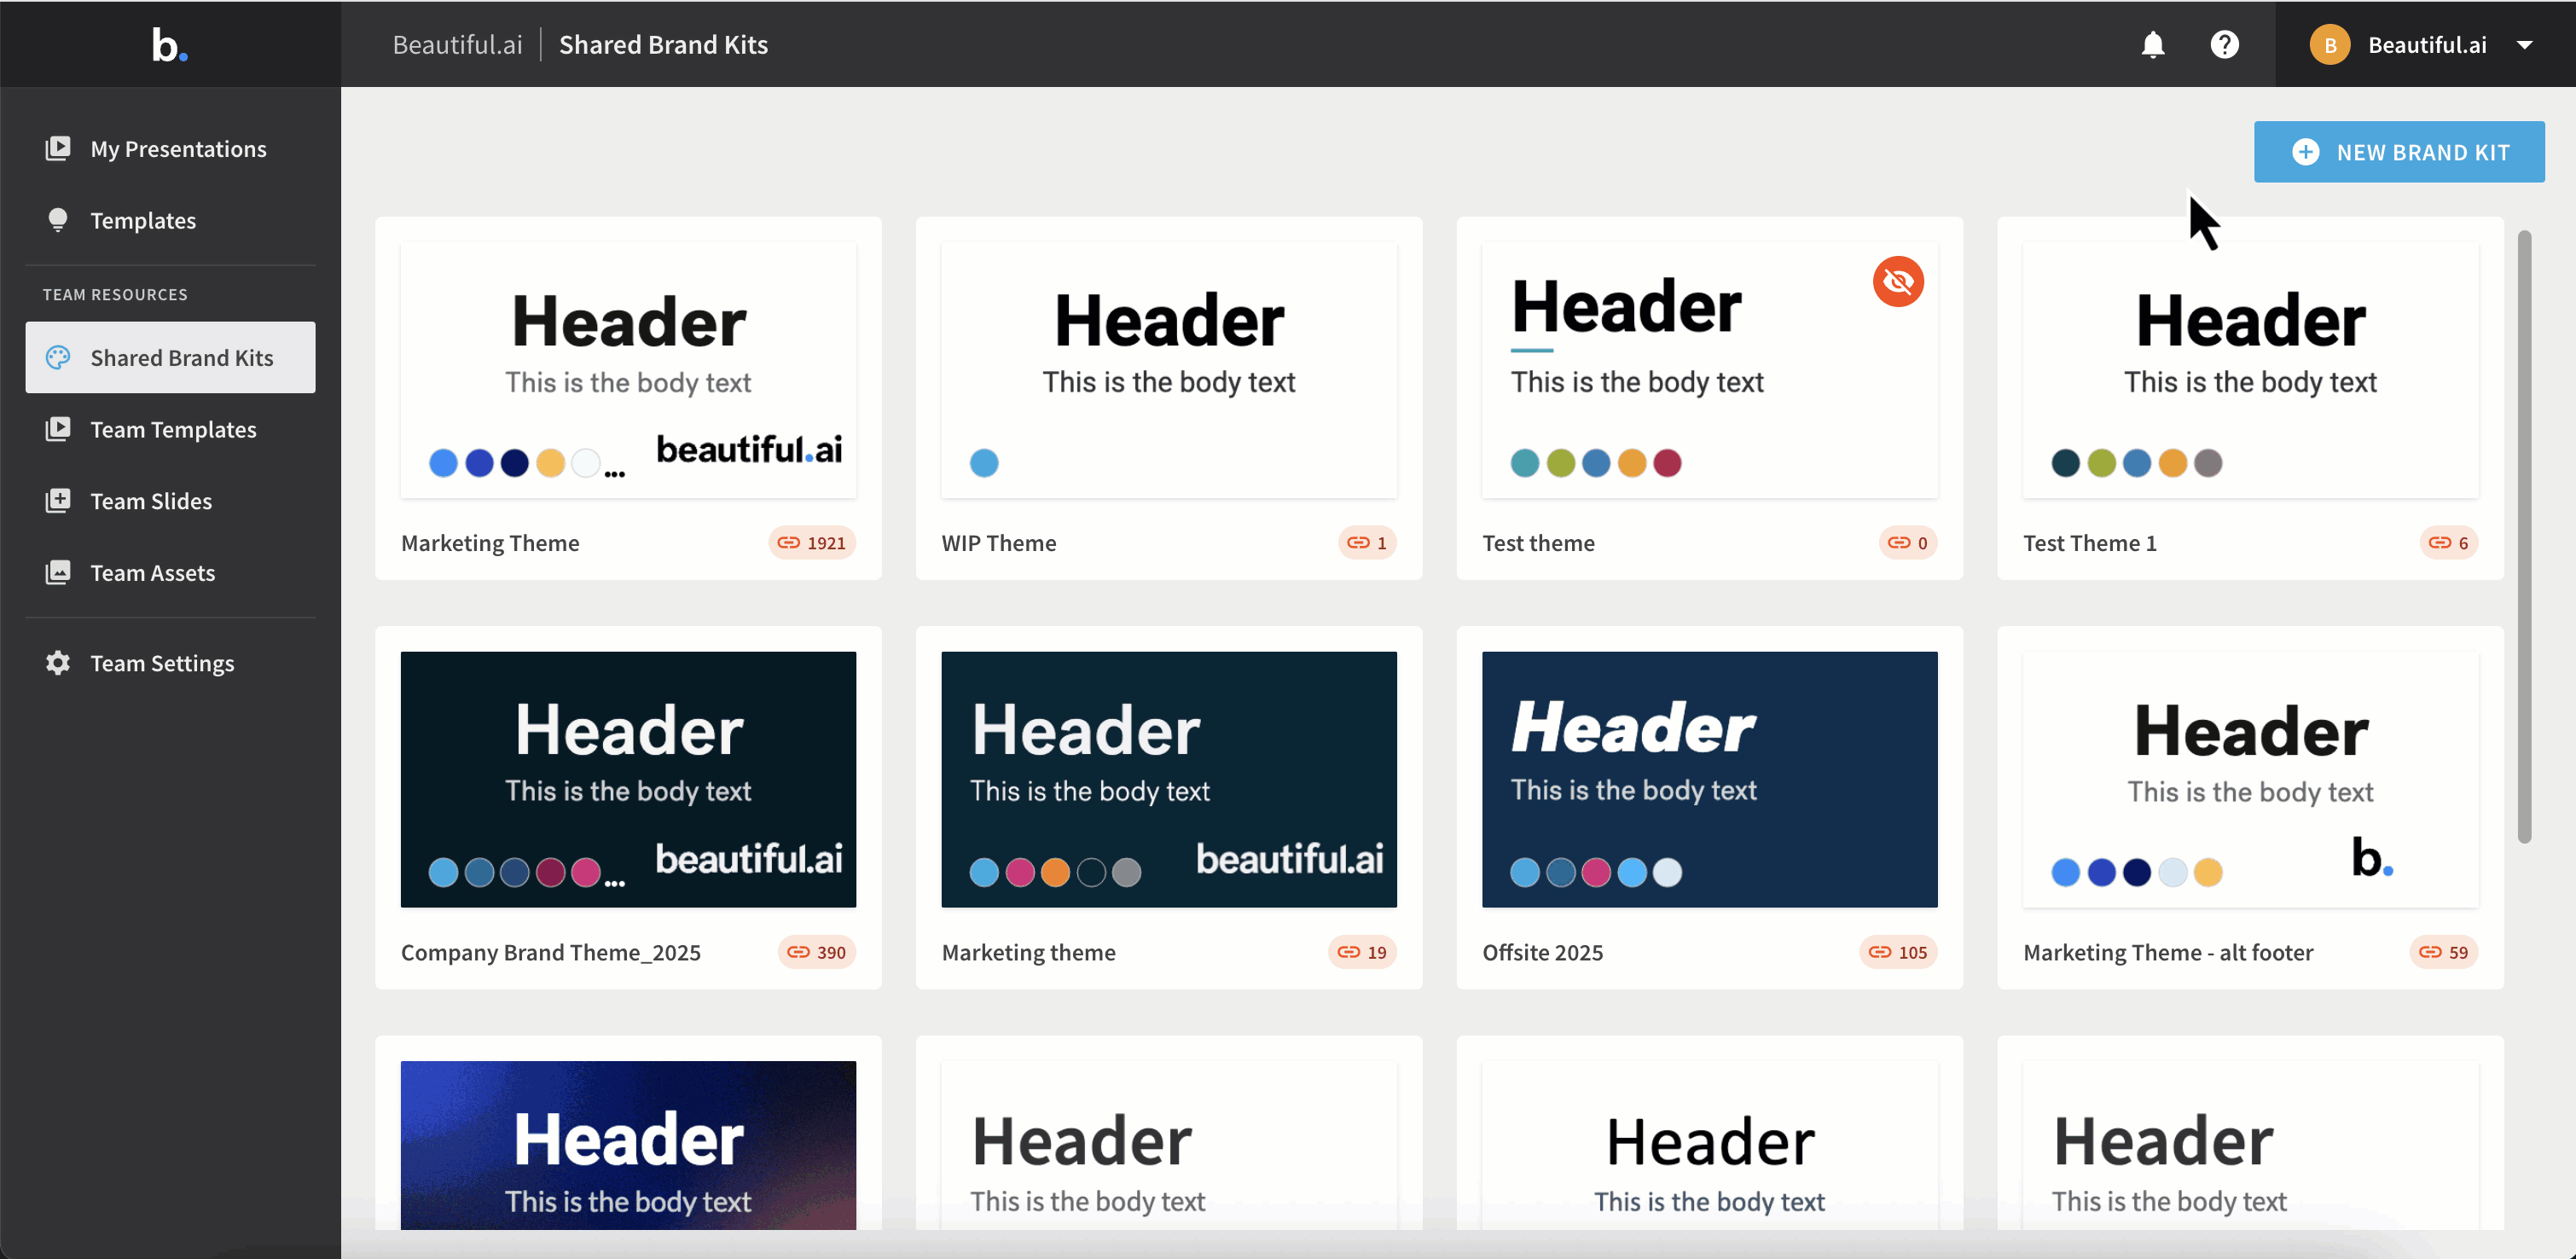Open the Offsite 2025 thumbnail
This screenshot has height=1259, width=2576.
[x=1709, y=779]
